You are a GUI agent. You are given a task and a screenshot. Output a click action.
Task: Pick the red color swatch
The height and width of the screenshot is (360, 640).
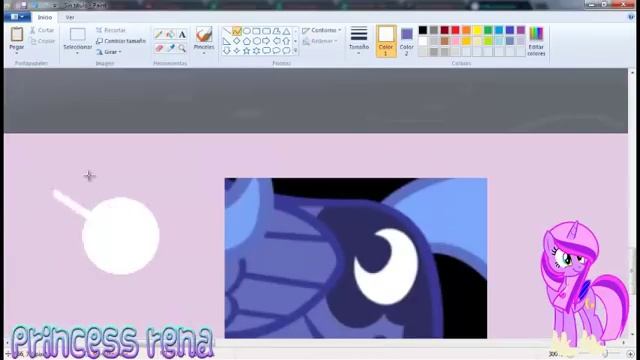[x=456, y=30]
